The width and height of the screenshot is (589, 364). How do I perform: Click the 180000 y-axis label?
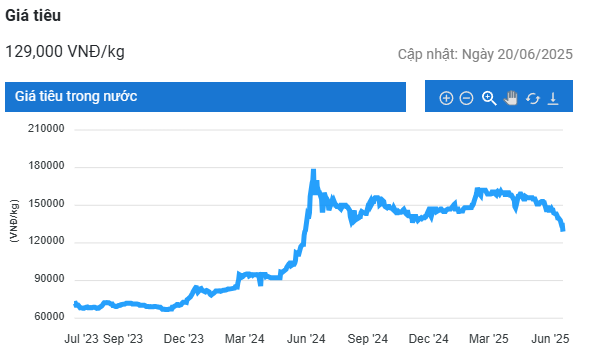point(46,166)
